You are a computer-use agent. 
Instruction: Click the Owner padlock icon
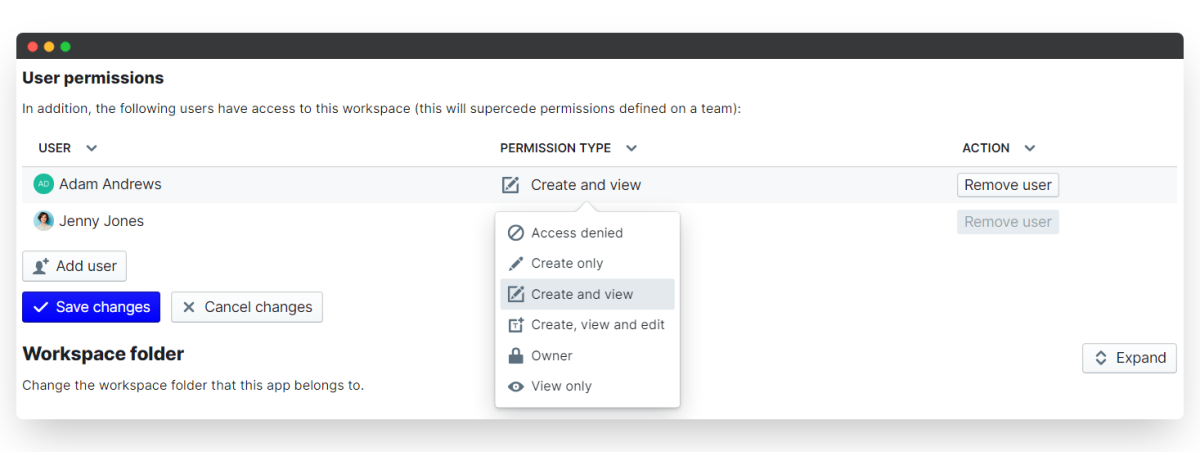pyautogui.click(x=516, y=356)
